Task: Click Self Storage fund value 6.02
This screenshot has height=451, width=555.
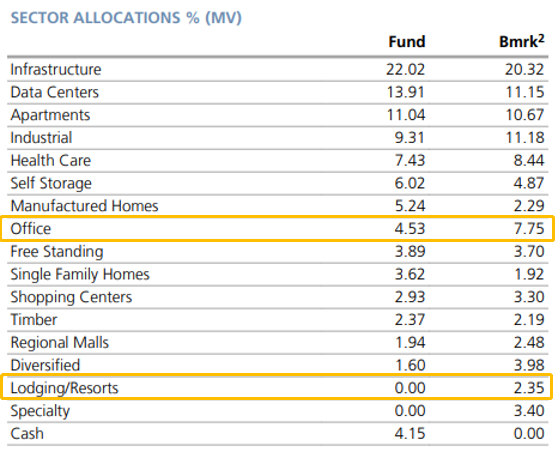Action: 410,183
